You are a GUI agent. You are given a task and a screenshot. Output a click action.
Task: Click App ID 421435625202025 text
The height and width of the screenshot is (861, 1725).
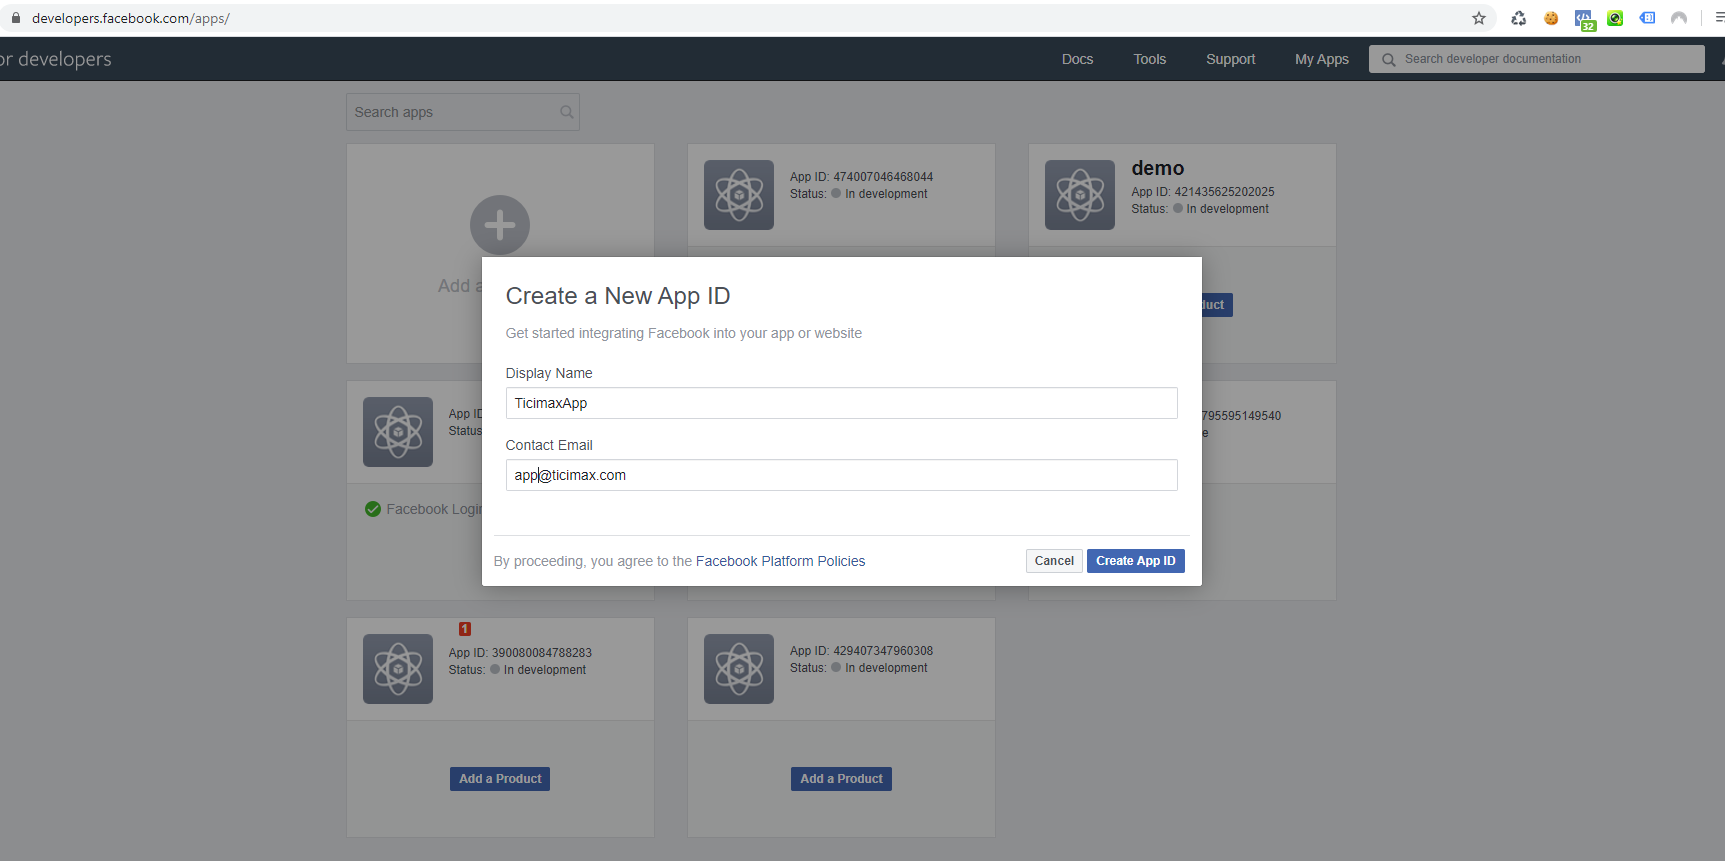click(x=1203, y=192)
